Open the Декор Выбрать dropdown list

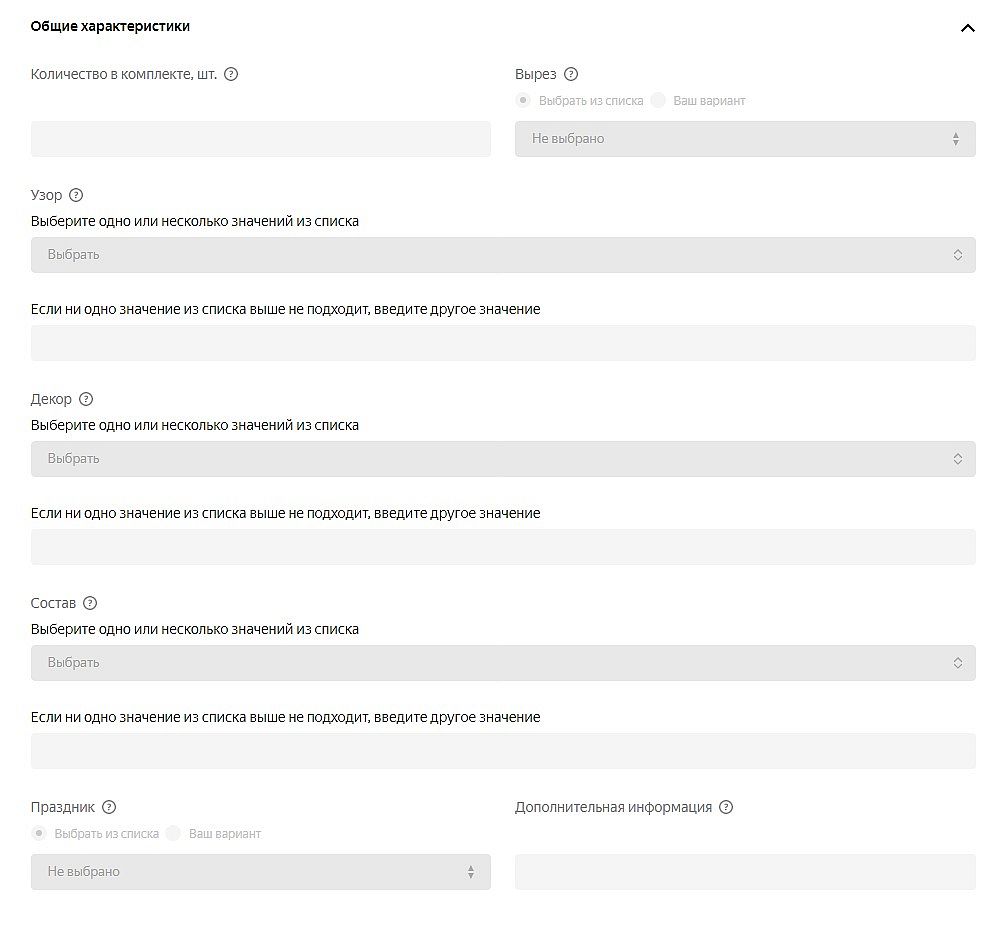tap(503, 459)
